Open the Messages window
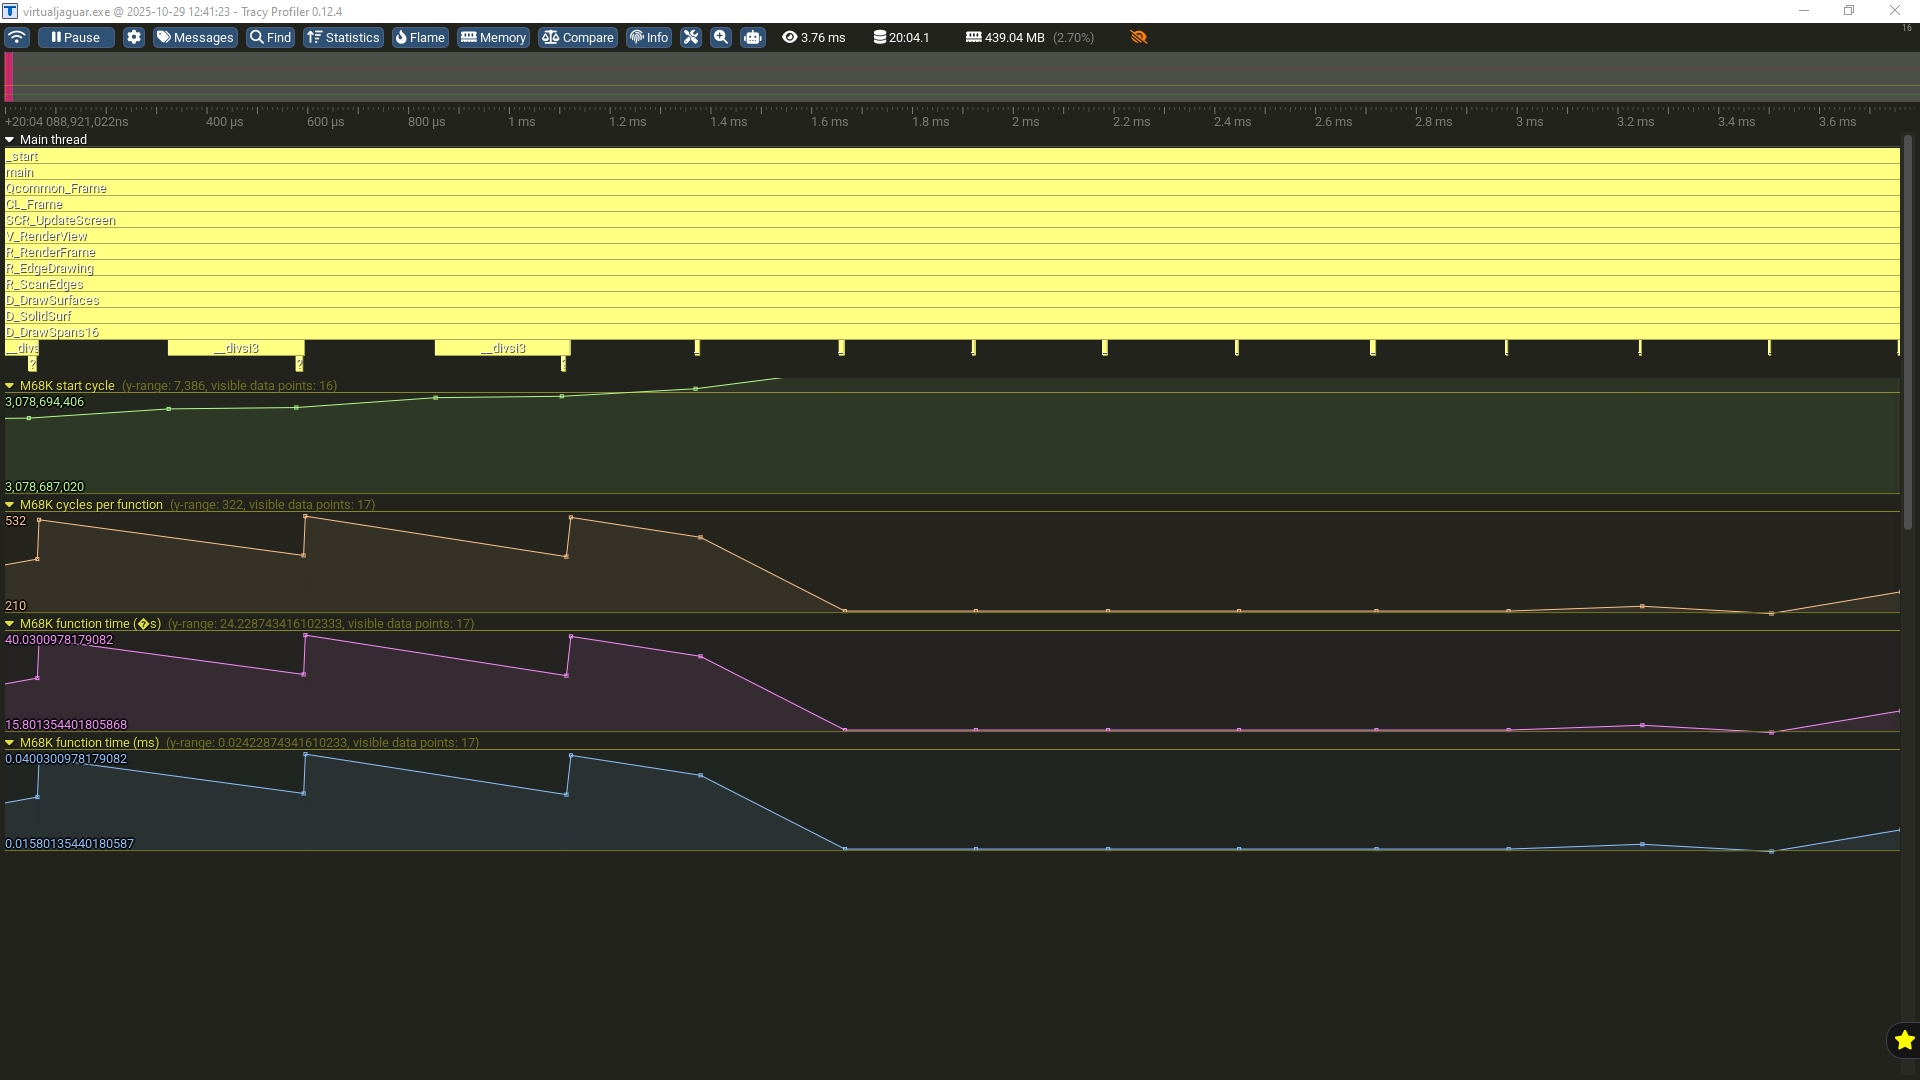Screen dimensions: 1920x1080 point(195,37)
